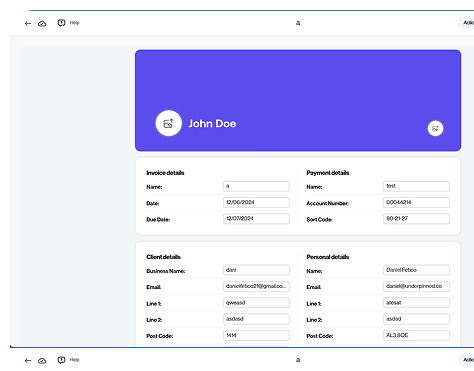Click the invoice Name field containing 'a'
Viewport: 474px width, 371px height.
256,186
